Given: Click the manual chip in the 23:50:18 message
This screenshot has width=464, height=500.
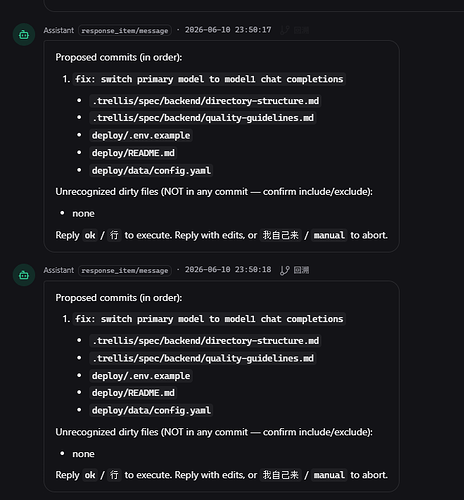Looking at the screenshot, I should point(329,475).
